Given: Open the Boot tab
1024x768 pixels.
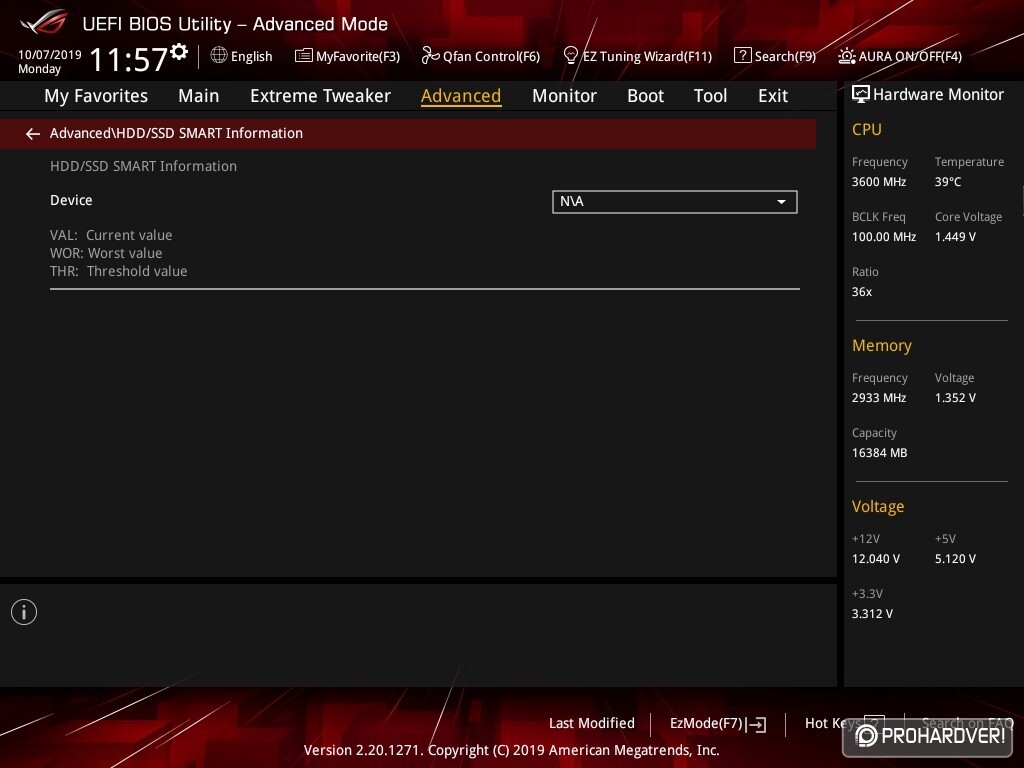Looking at the screenshot, I should (645, 96).
